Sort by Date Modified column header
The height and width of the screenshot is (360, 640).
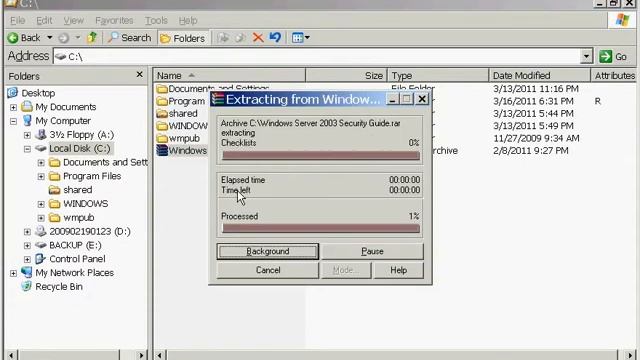(x=540, y=76)
